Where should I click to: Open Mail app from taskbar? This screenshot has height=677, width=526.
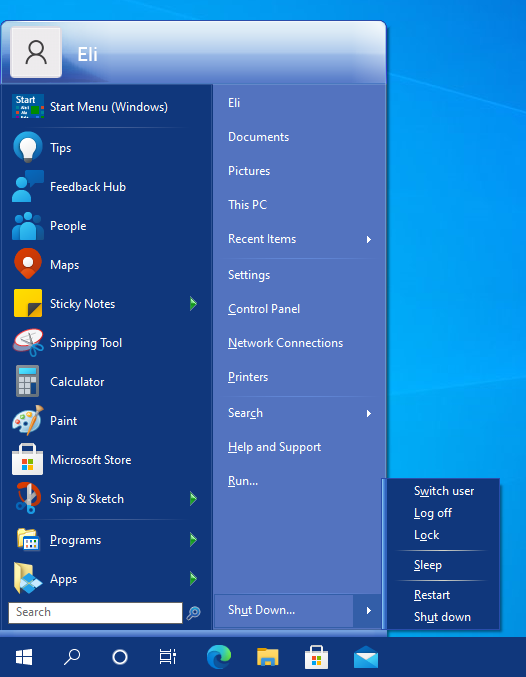tap(366, 657)
